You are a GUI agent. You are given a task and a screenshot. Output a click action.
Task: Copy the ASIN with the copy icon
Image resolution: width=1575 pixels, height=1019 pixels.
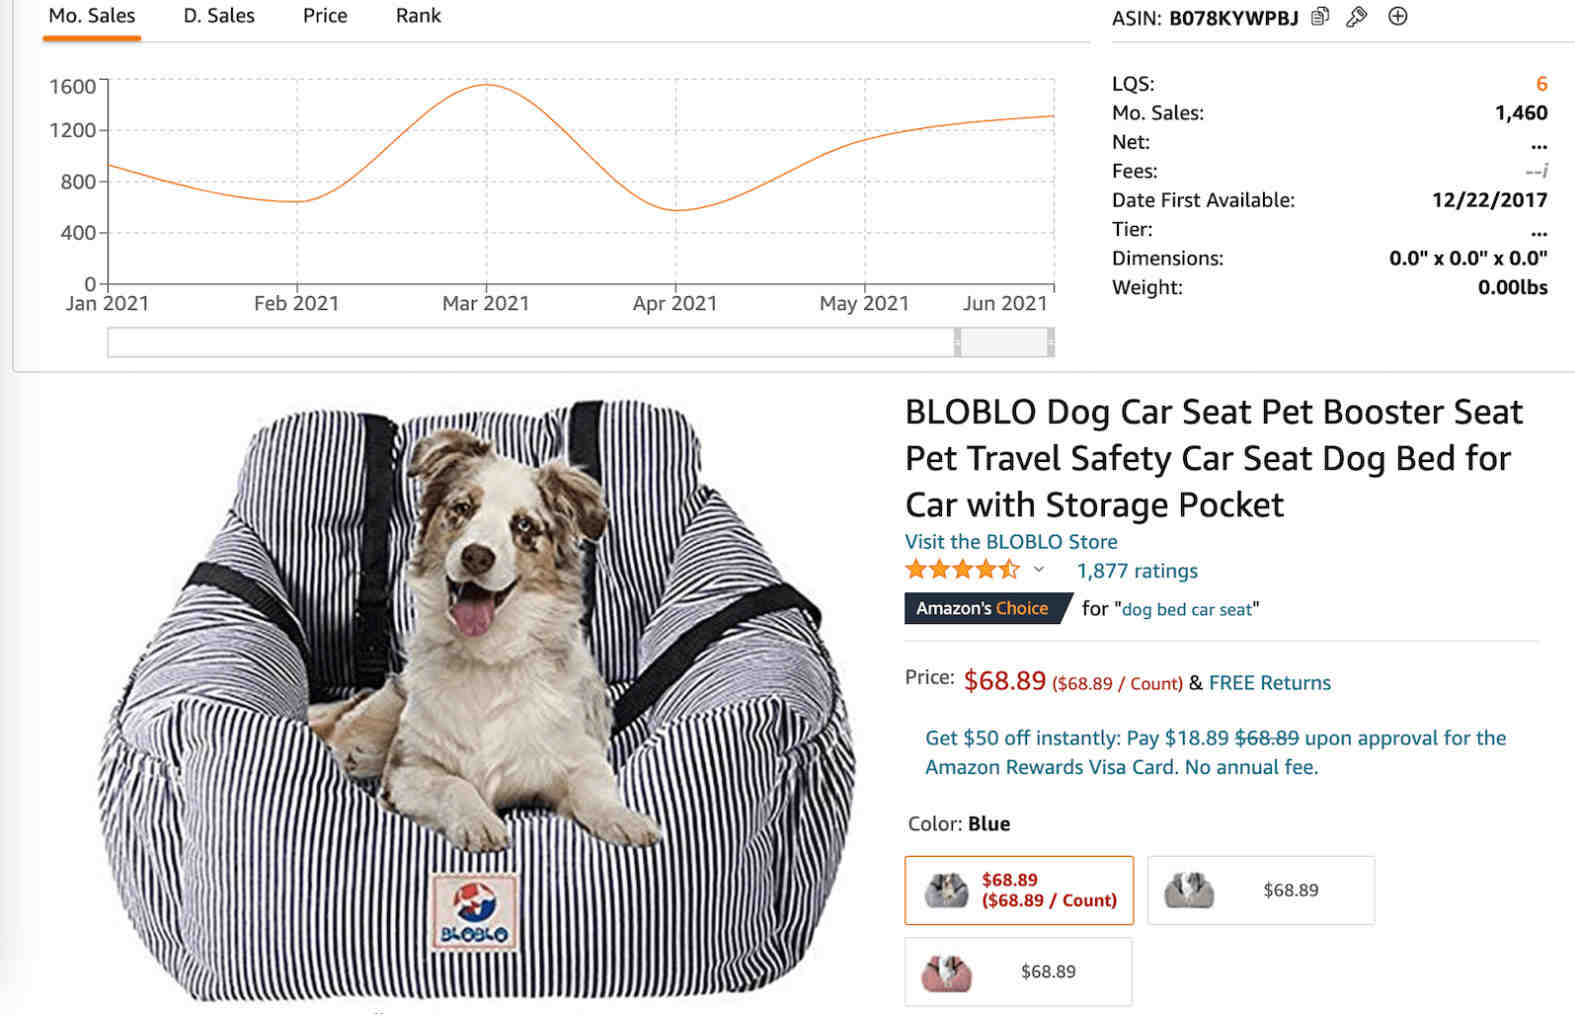pyautogui.click(x=1320, y=17)
